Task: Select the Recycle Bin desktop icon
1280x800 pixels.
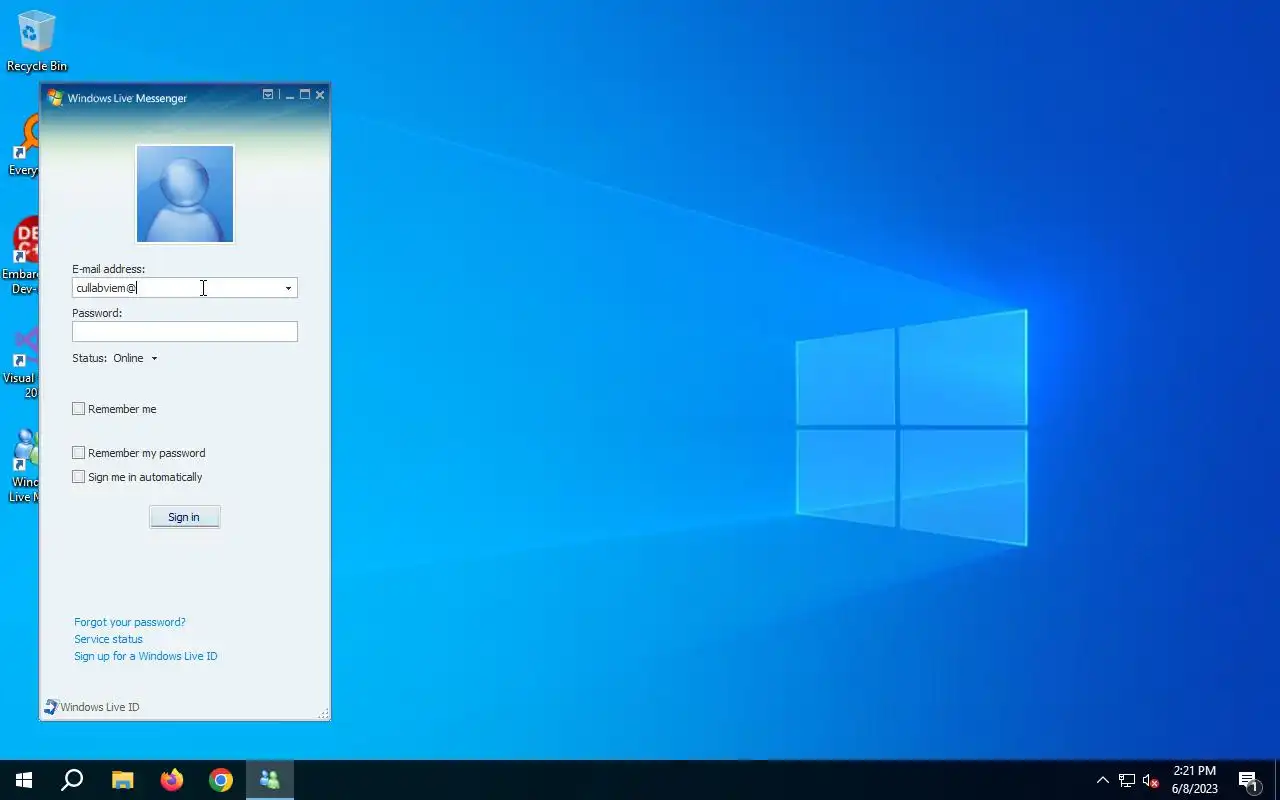Action: (x=37, y=41)
